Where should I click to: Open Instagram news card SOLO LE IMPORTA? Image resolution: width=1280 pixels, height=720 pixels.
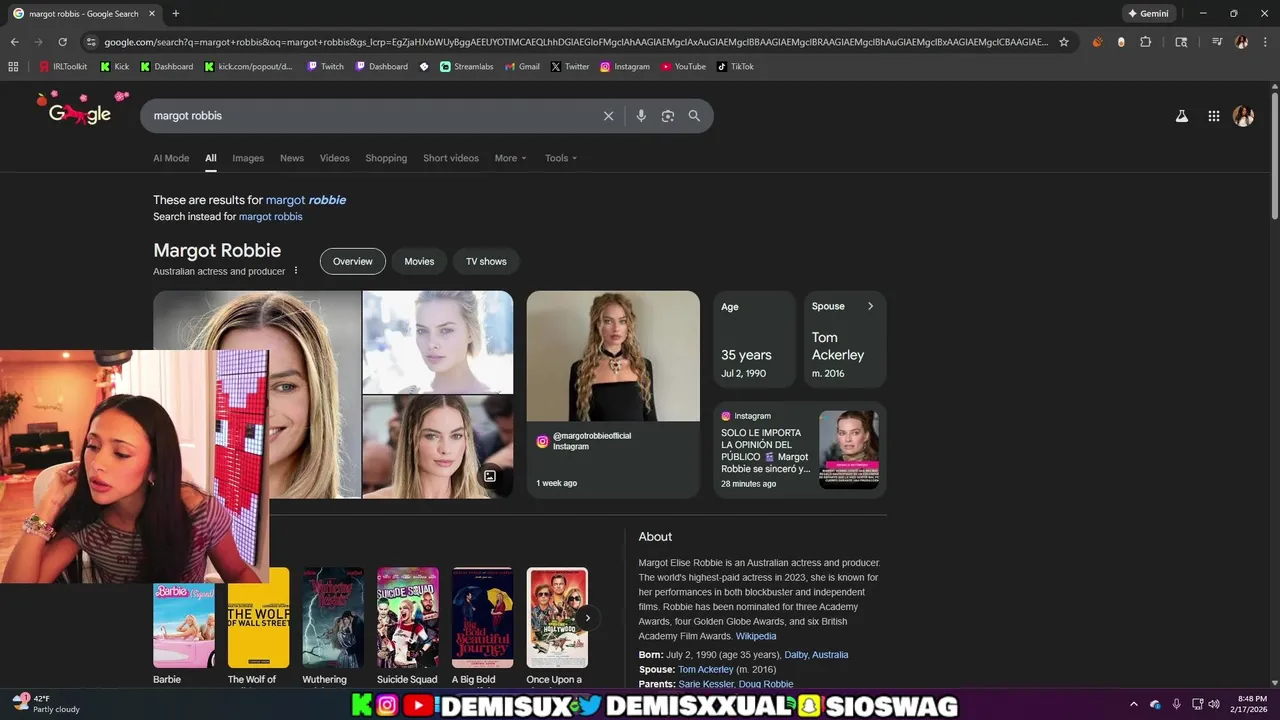click(x=799, y=450)
